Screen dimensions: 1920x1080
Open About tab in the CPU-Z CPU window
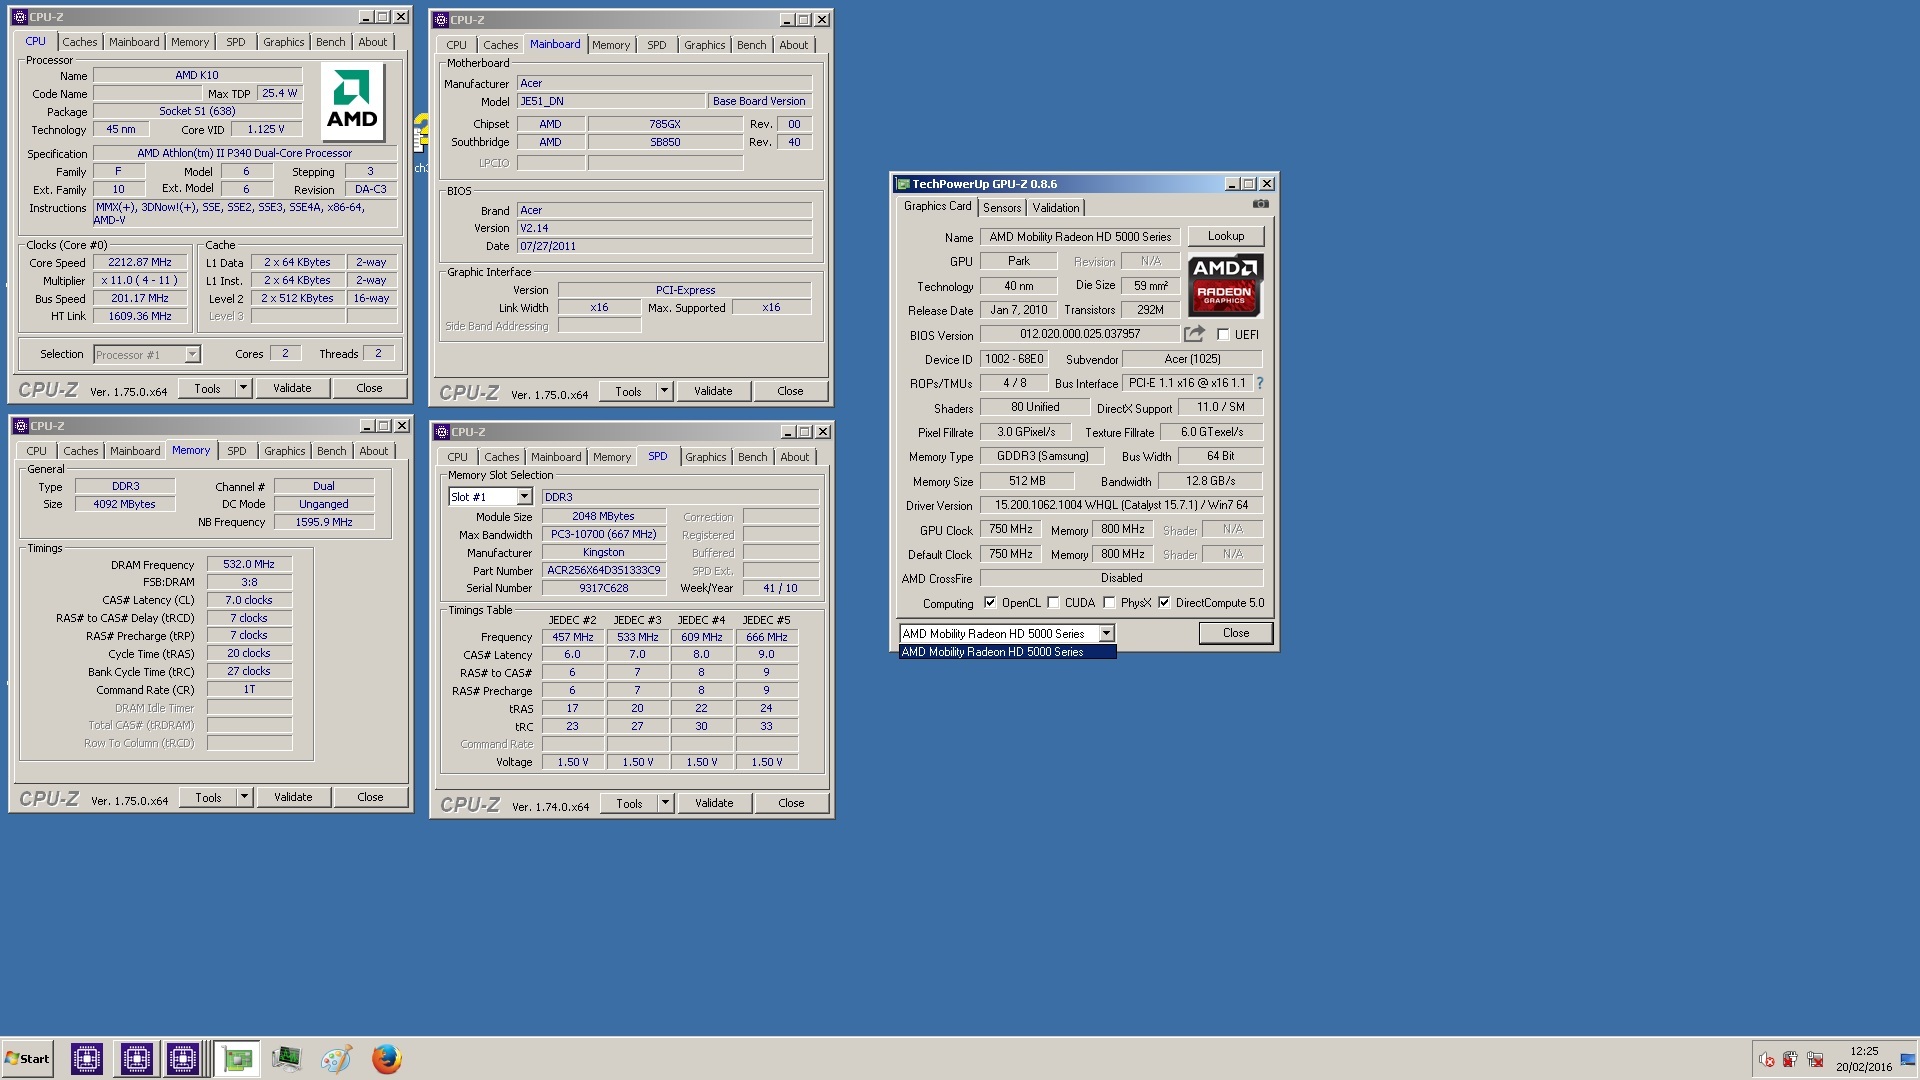point(372,42)
